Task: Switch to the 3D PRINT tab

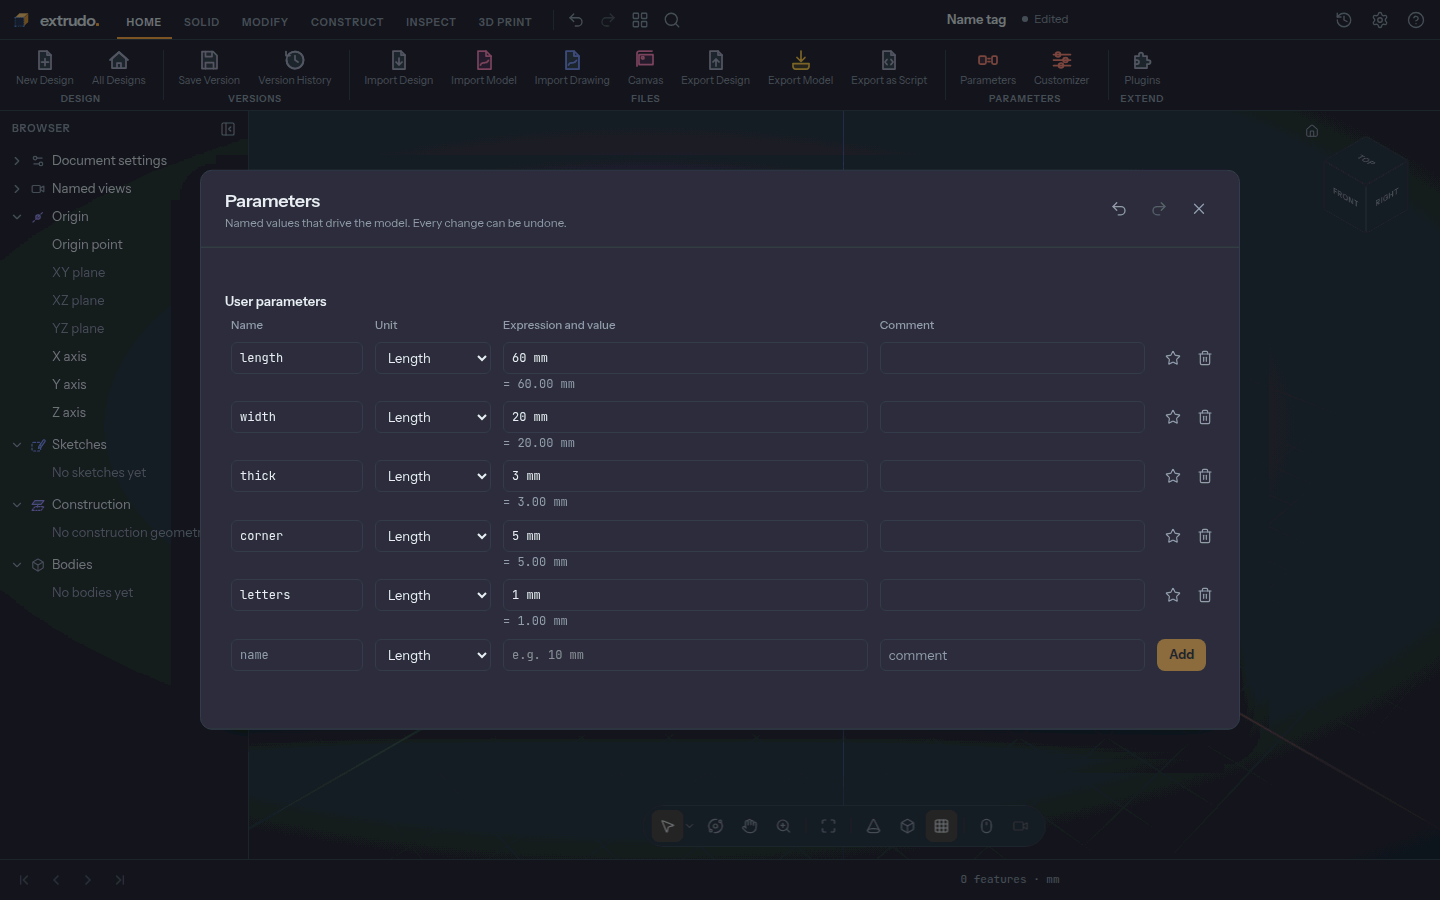Action: [x=505, y=22]
